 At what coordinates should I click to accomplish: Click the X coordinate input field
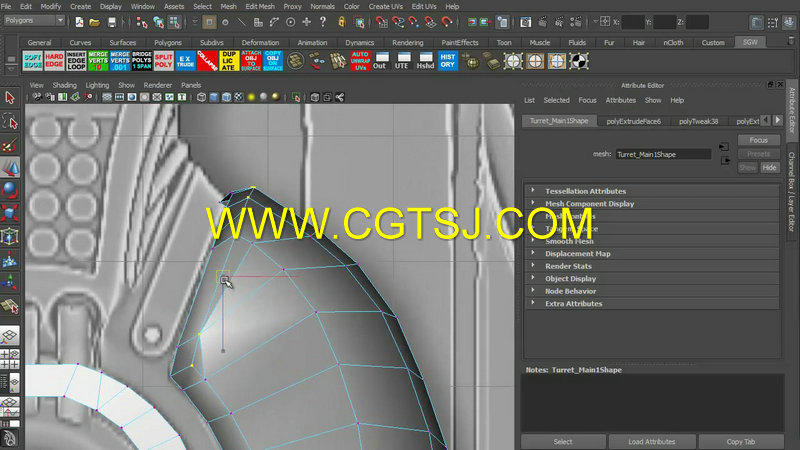(633, 22)
